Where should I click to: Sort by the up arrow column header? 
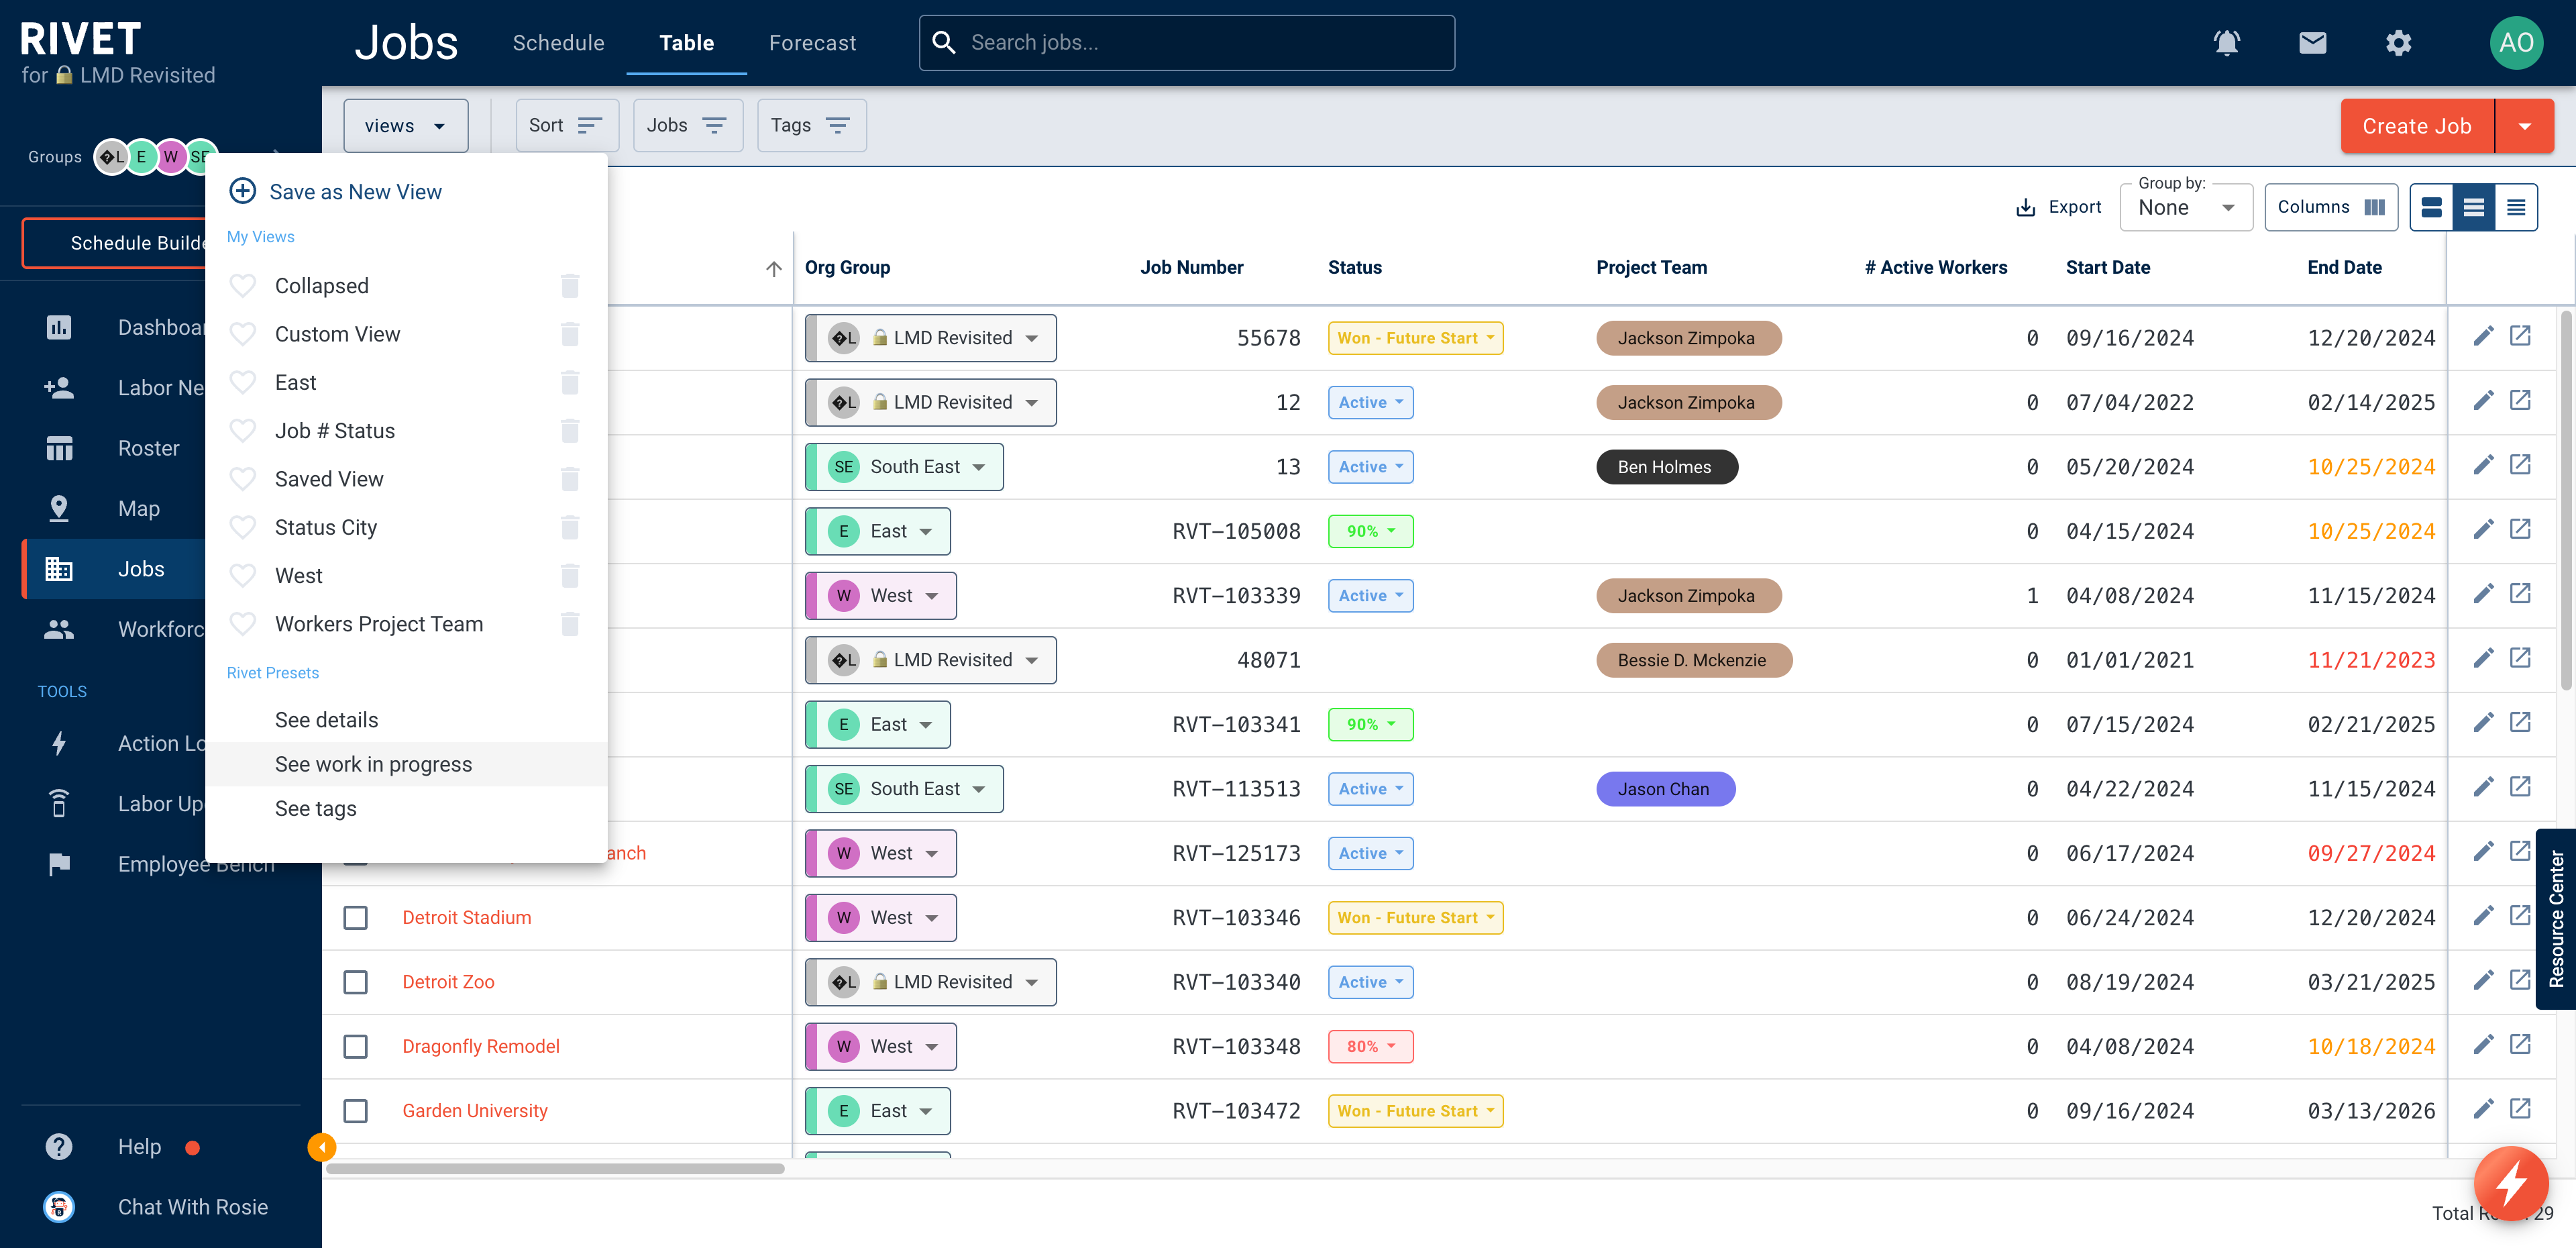click(773, 268)
